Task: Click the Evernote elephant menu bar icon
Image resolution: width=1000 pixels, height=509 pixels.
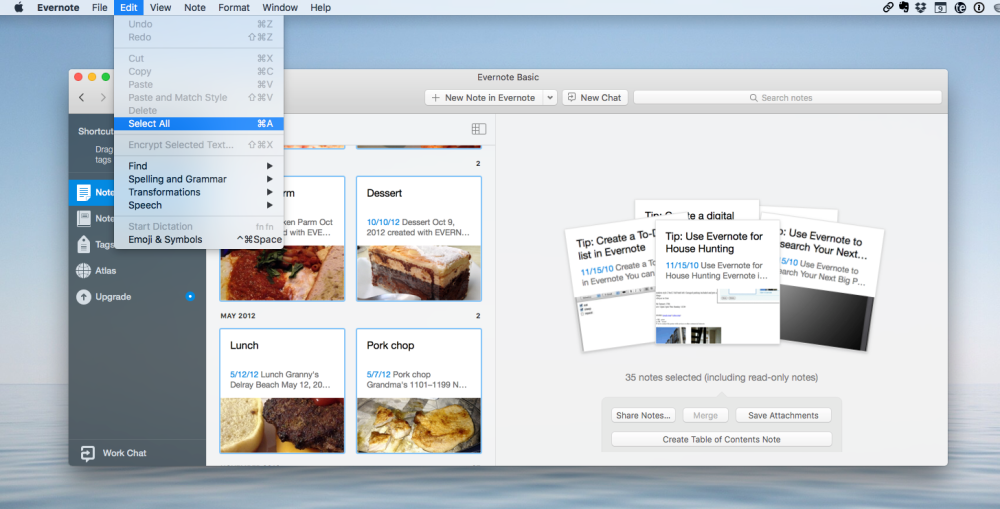Action: pyautogui.click(x=904, y=7)
